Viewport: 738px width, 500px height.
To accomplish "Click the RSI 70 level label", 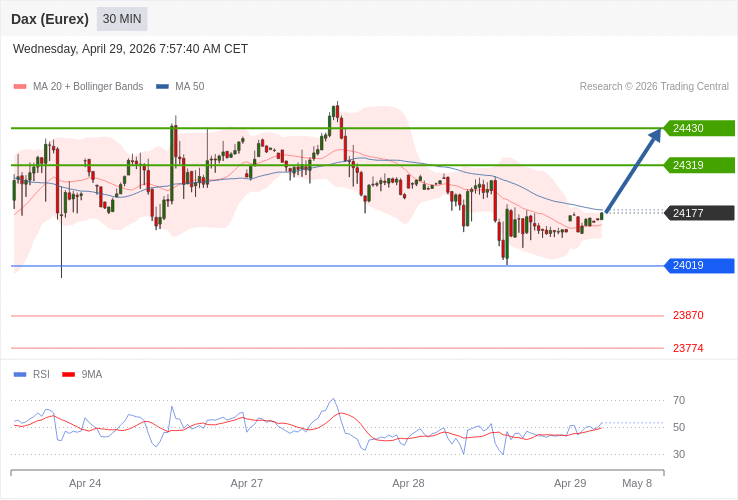I will [679, 400].
